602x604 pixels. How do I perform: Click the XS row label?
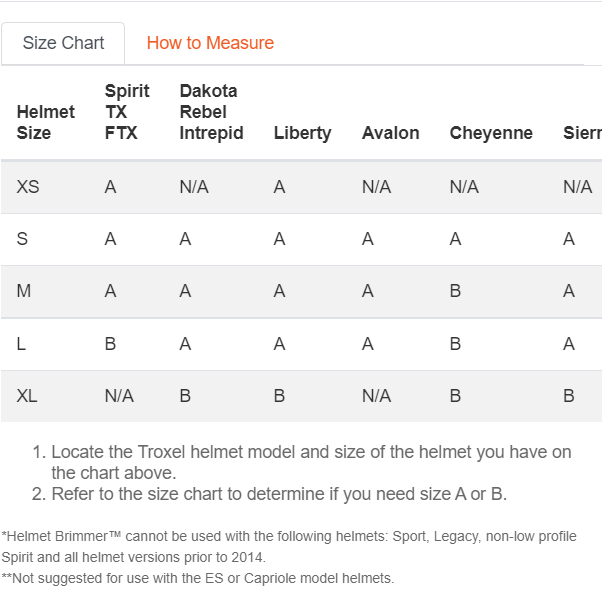[28, 187]
